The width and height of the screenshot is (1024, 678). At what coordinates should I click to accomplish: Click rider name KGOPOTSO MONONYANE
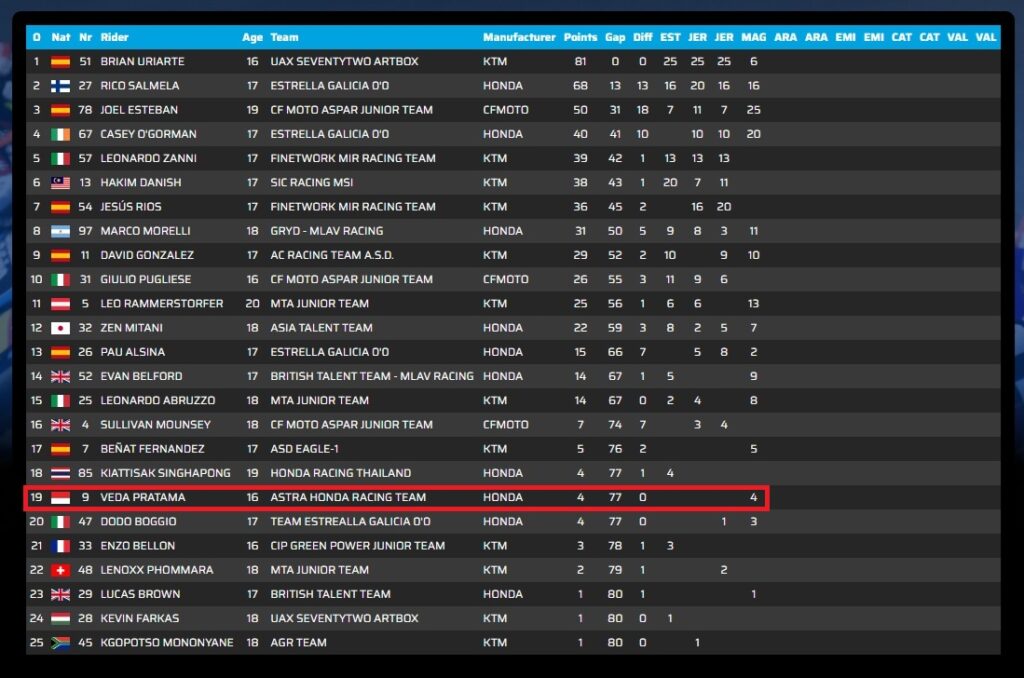coord(167,642)
